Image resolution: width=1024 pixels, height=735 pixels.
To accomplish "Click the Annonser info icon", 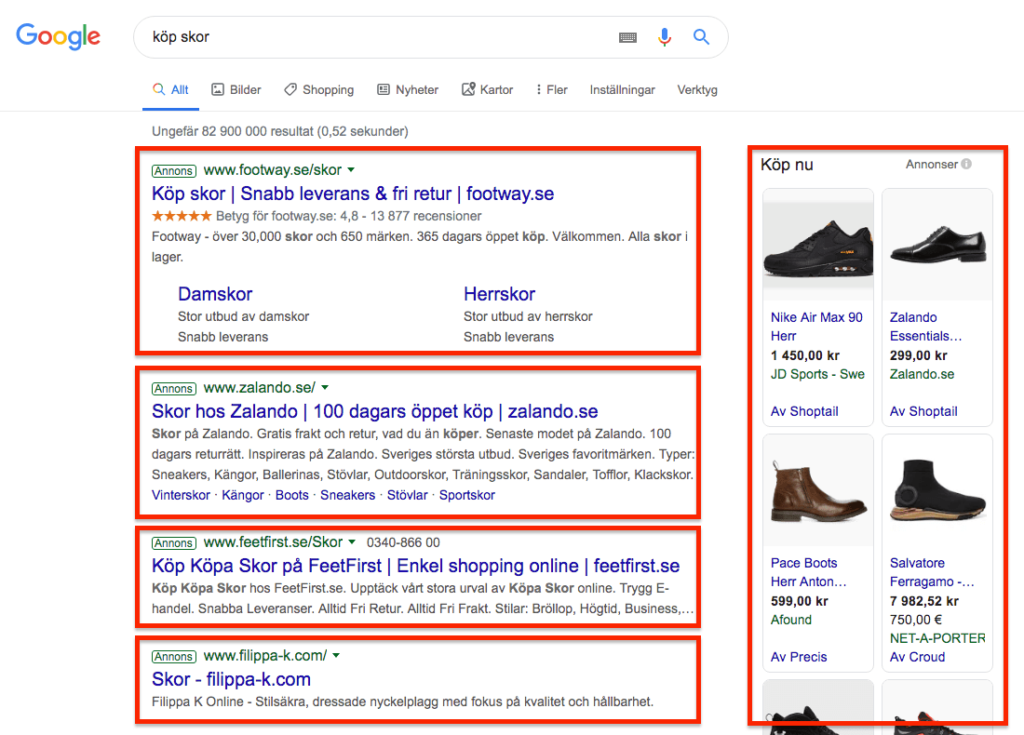I will click(967, 164).
